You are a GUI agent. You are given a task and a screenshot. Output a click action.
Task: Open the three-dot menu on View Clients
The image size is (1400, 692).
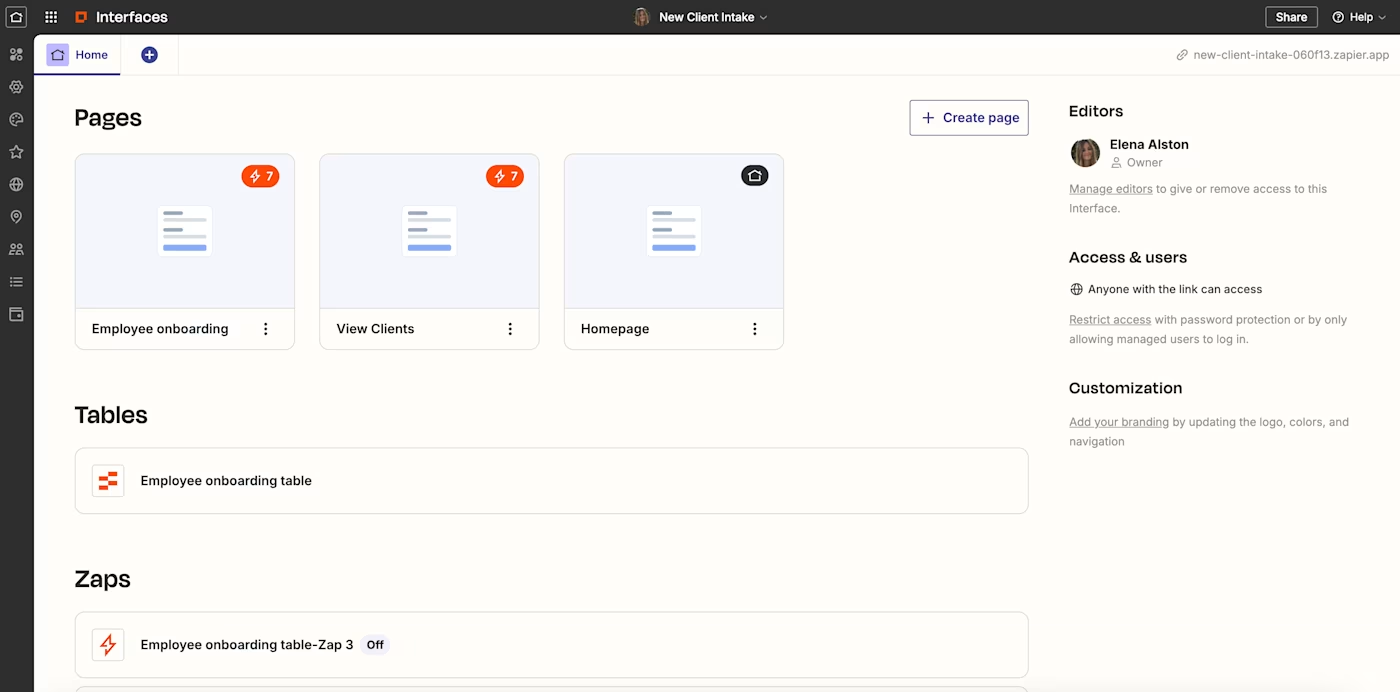coord(510,328)
